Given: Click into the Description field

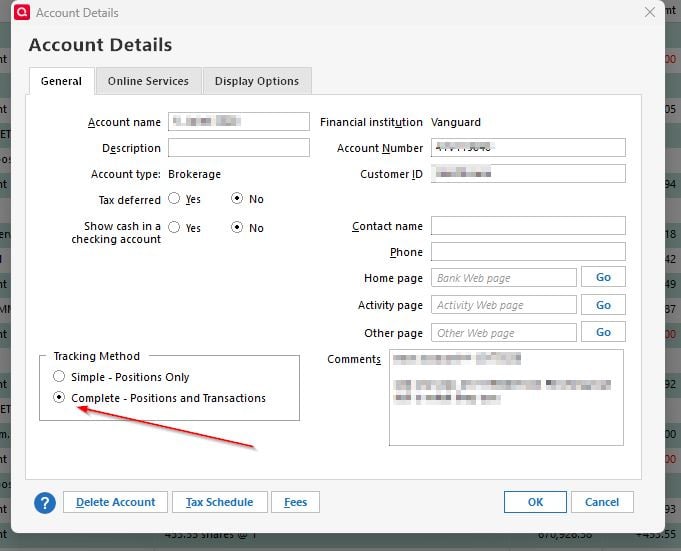Looking at the screenshot, I should click(239, 148).
